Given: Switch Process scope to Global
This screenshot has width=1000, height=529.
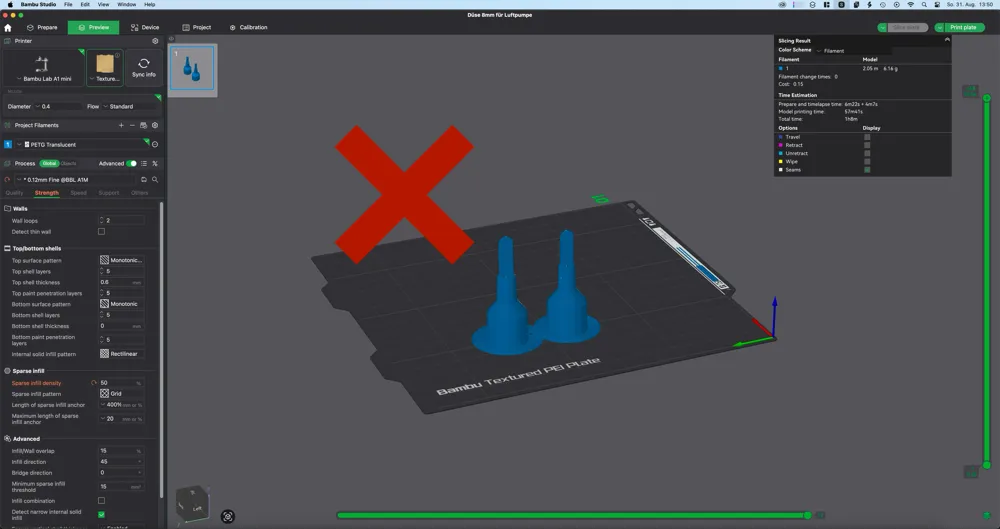Looking at the screenshot, I should coord(49,163).
